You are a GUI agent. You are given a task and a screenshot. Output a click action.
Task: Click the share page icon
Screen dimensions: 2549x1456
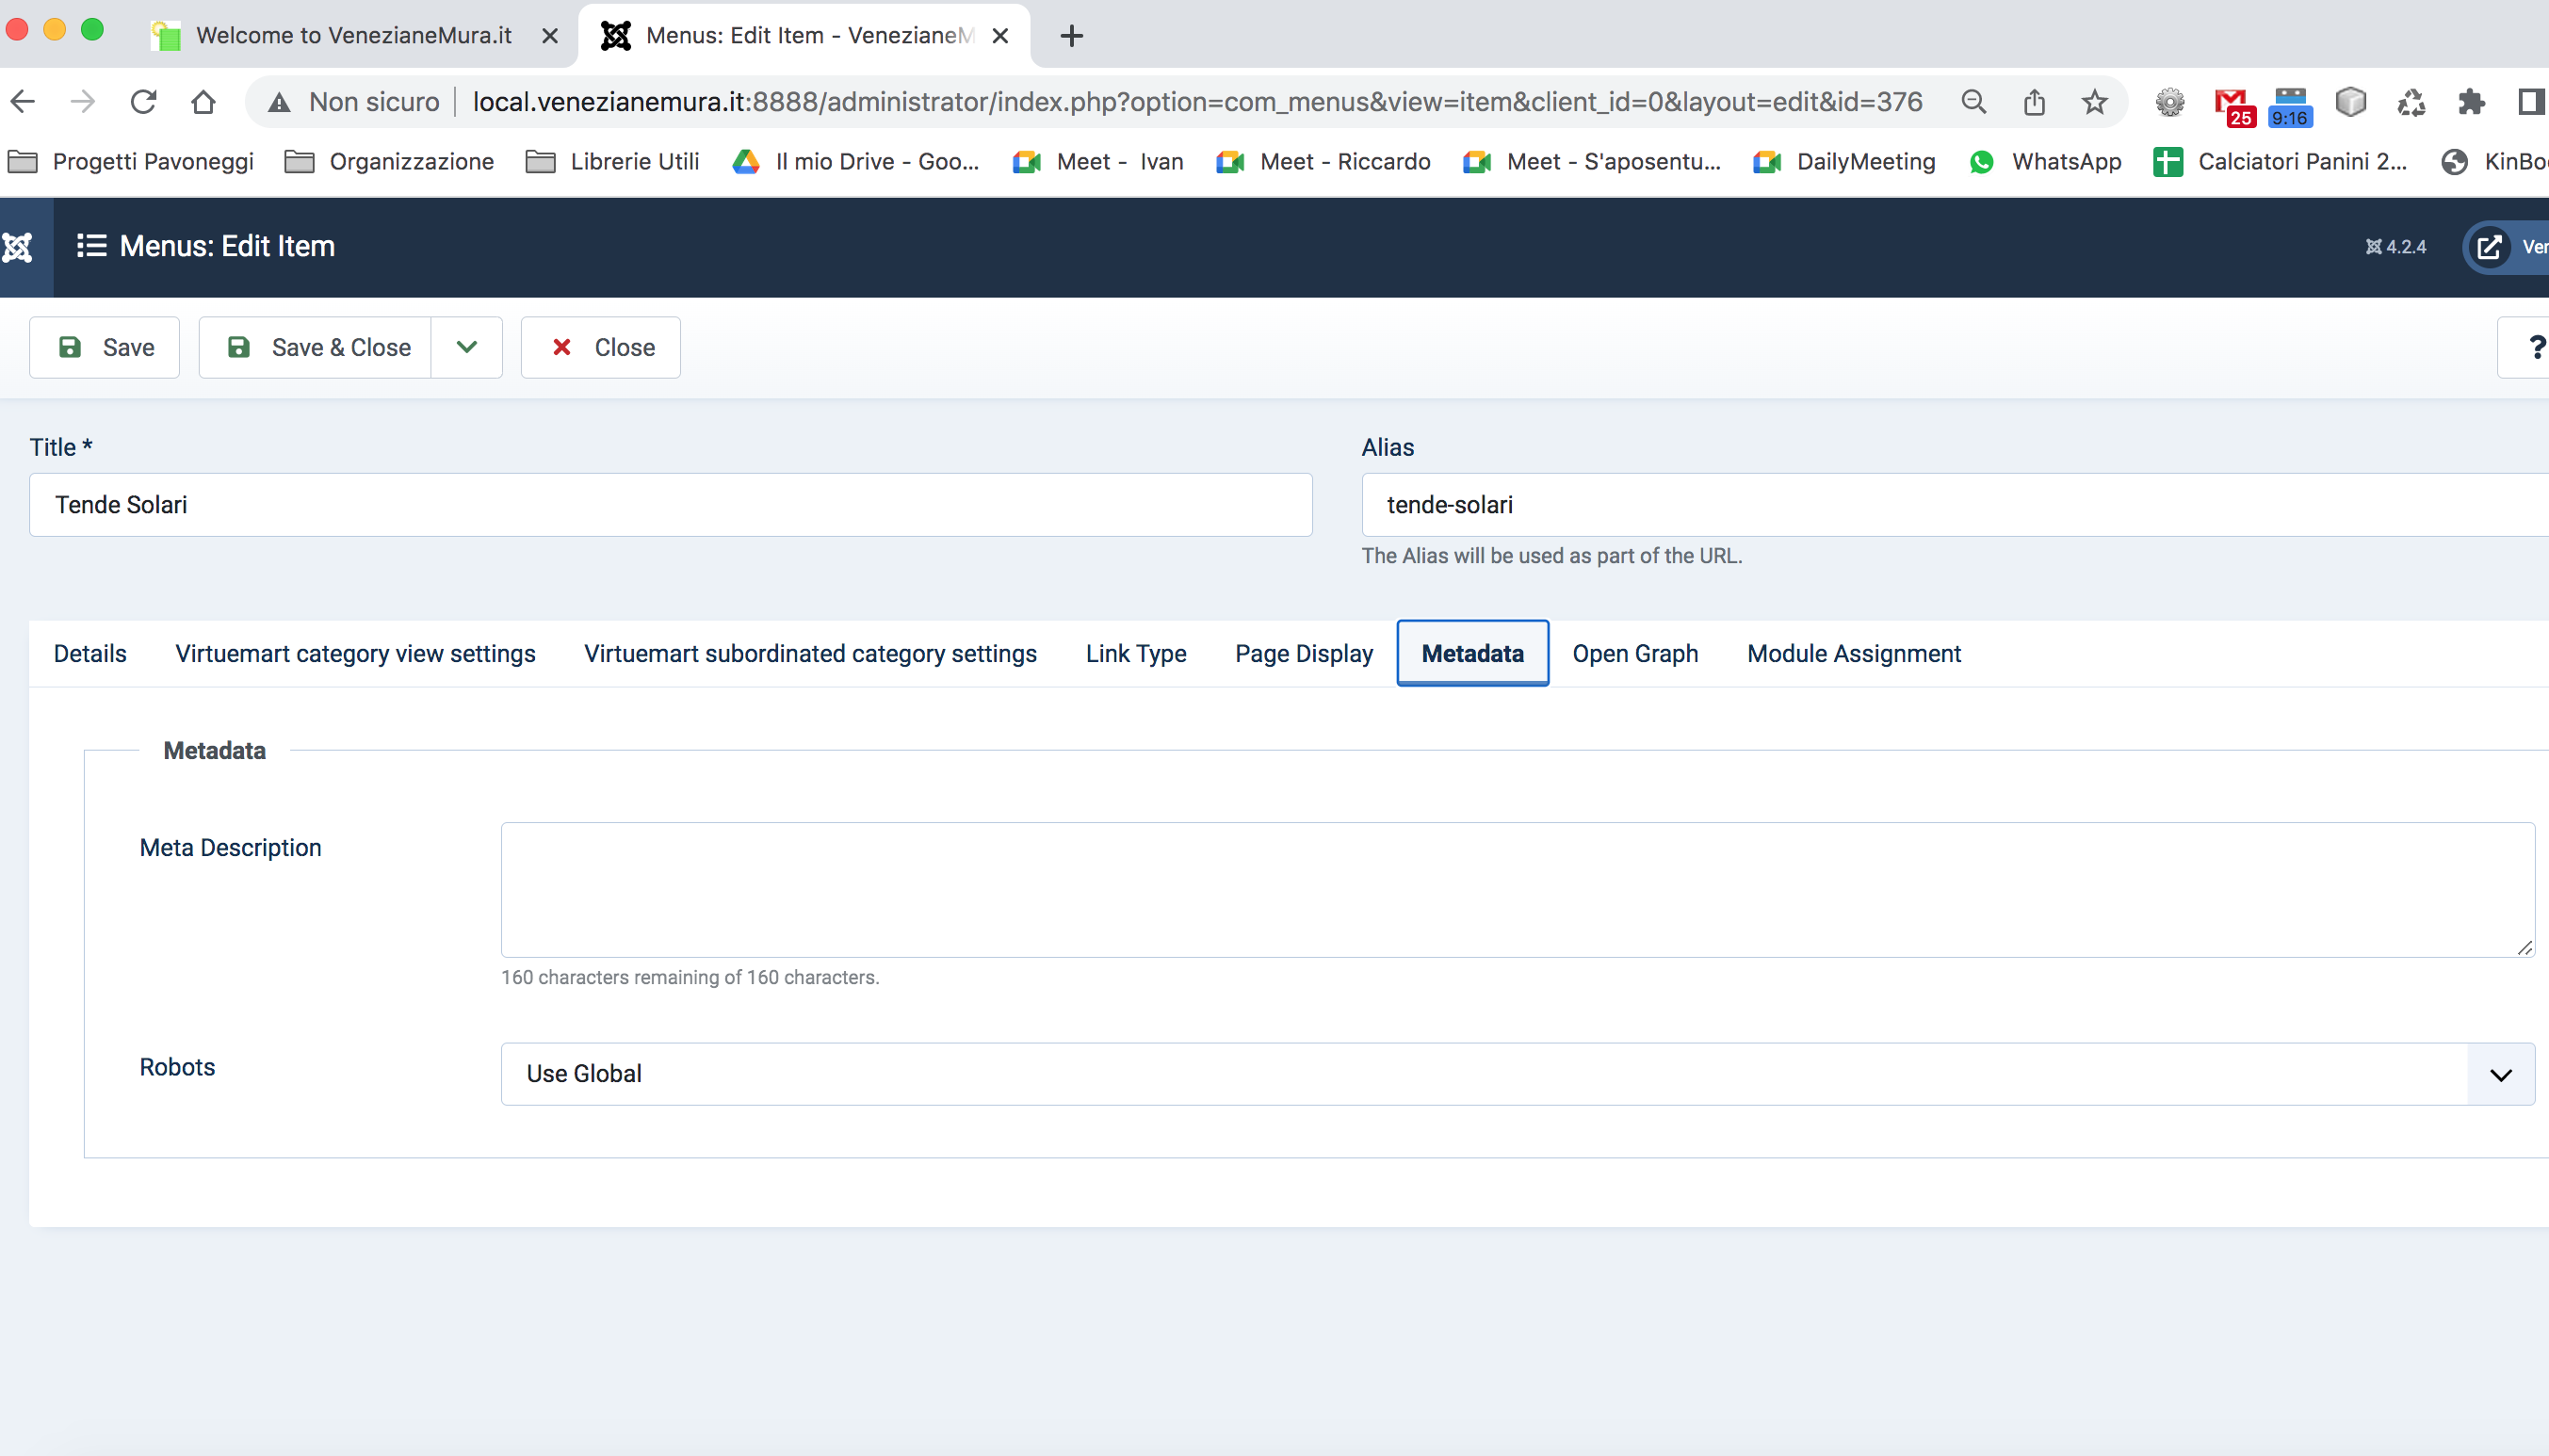pyautogui.click(x=2034, y=102)
